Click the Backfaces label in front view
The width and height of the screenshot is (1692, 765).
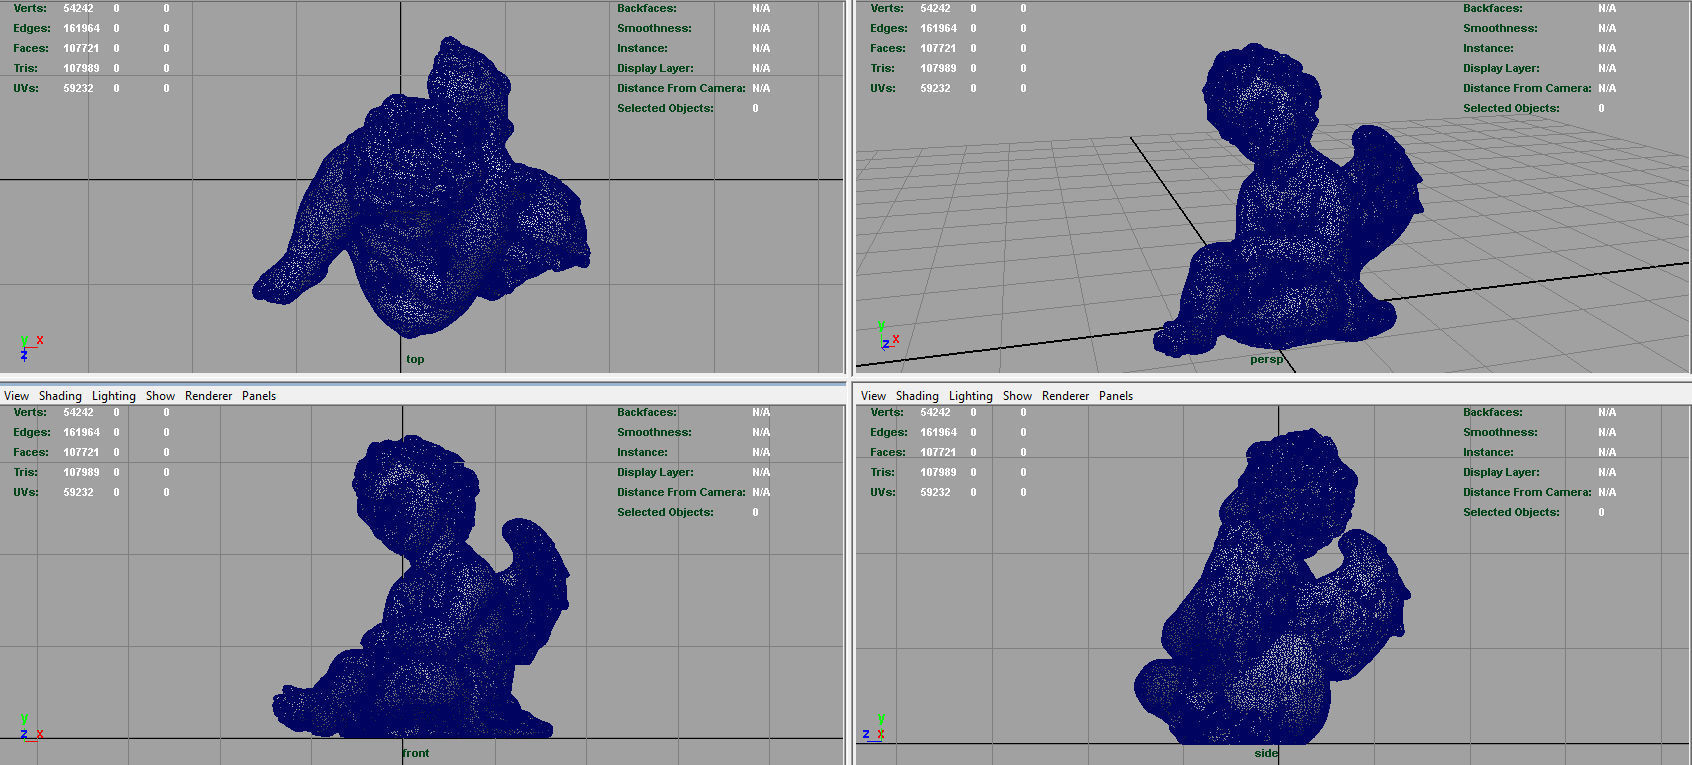coord(646,412)
